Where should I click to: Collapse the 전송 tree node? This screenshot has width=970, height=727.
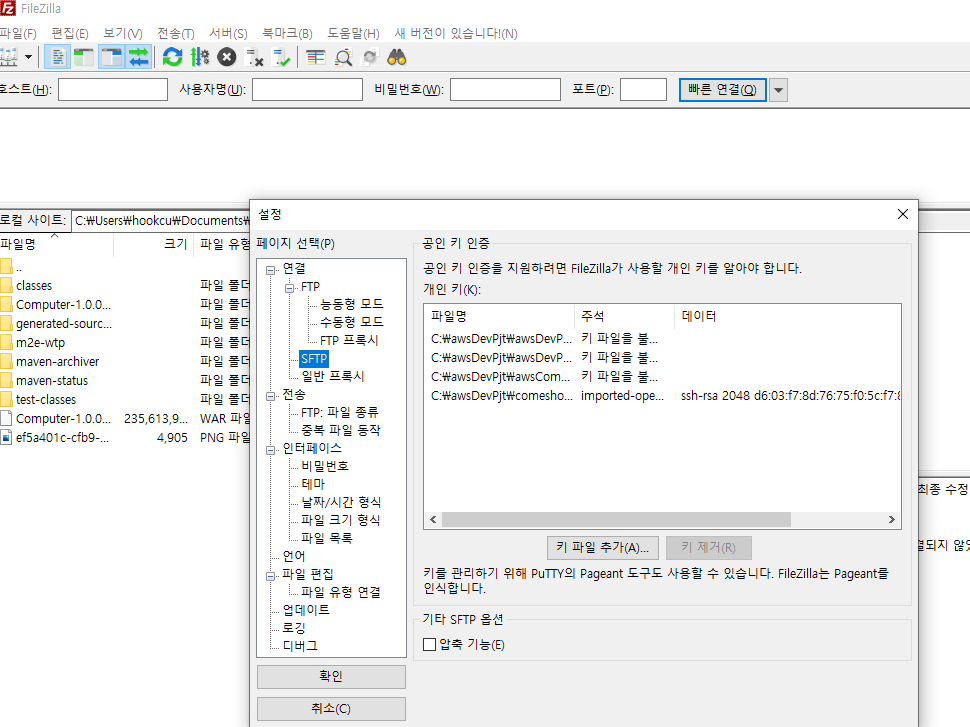pos(270,396)
